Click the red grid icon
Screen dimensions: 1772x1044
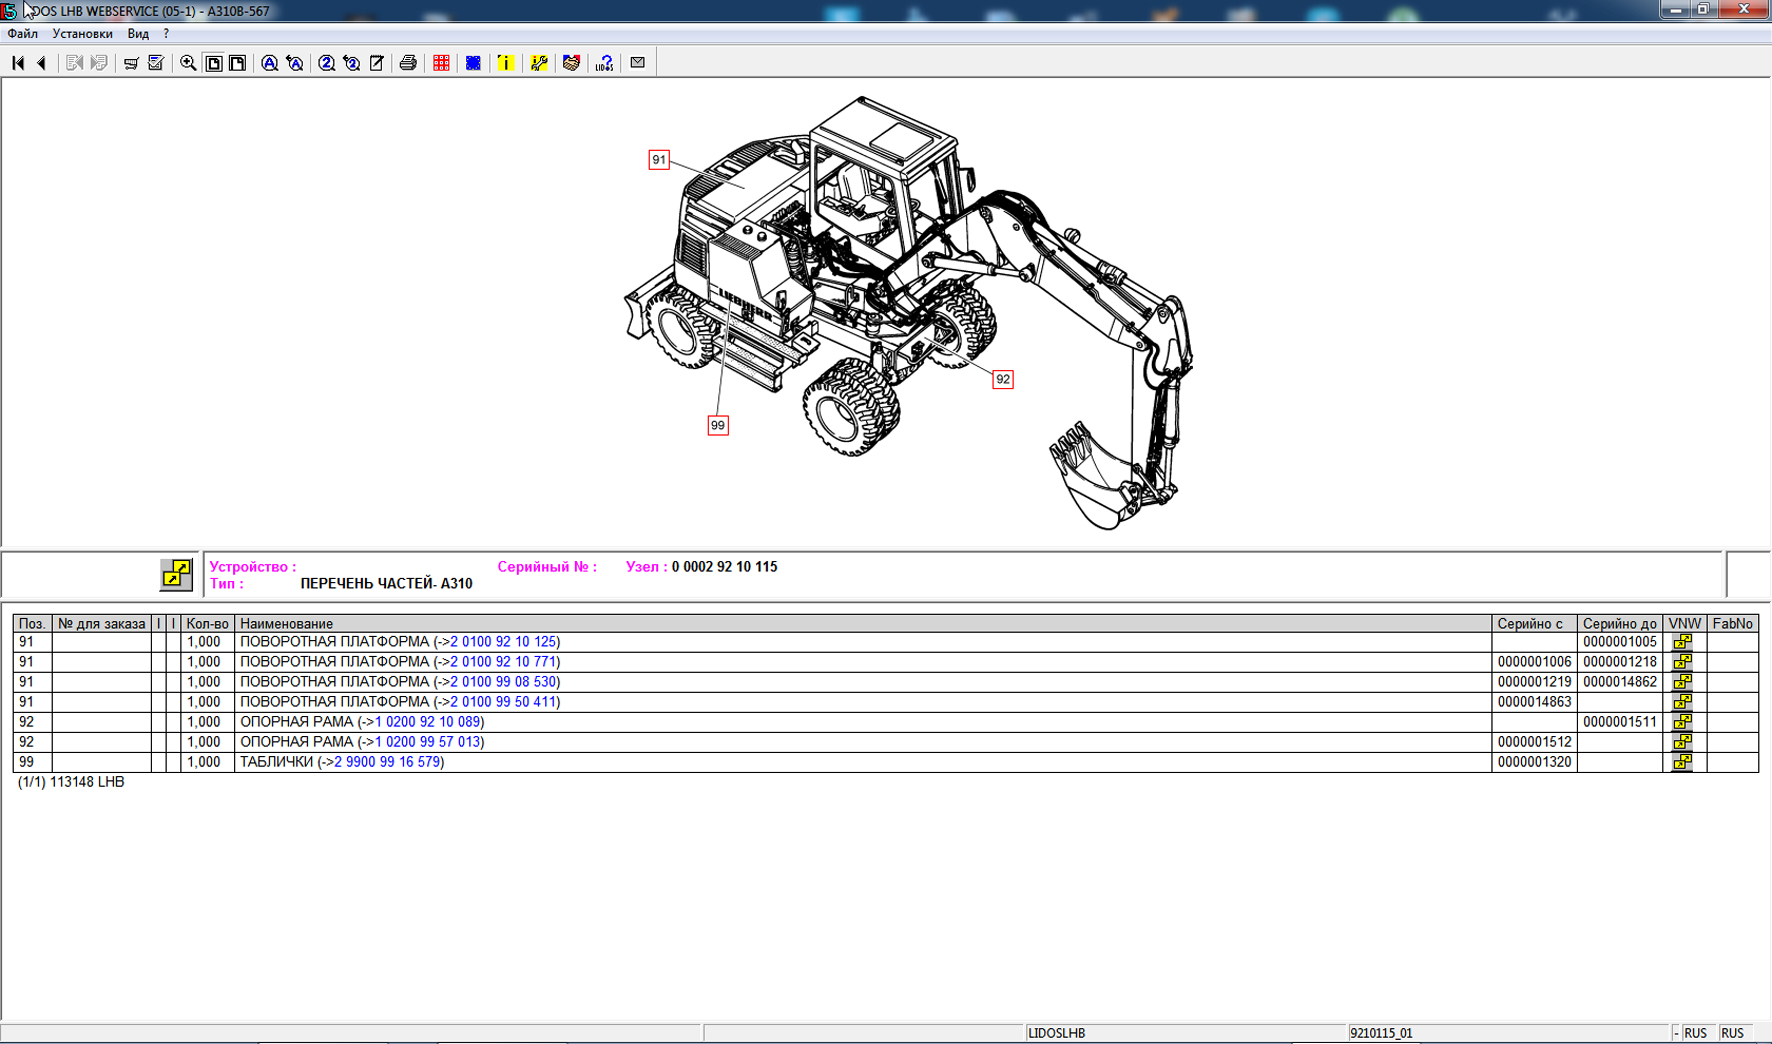click(x=441, y=63)
